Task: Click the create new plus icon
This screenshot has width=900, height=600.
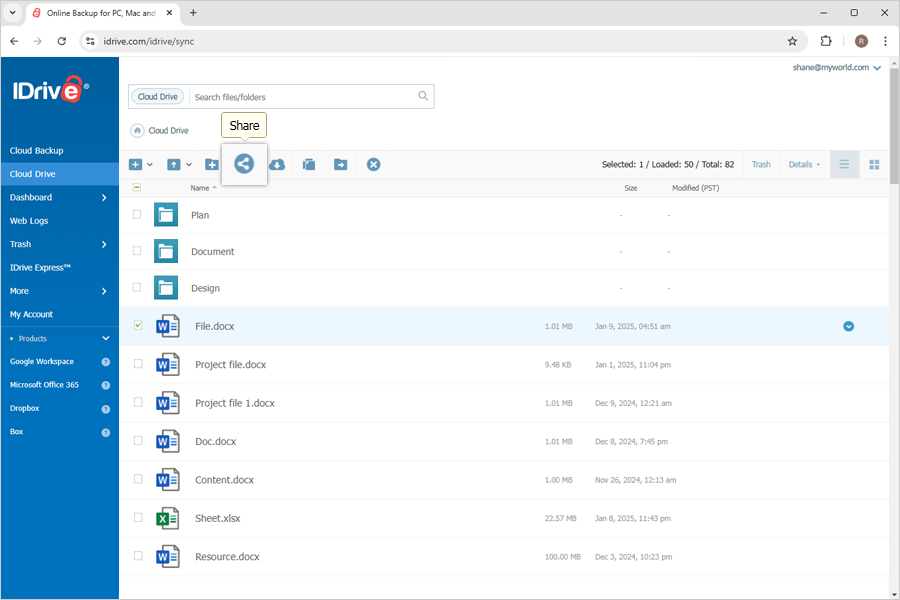Action: coord(135,165)
